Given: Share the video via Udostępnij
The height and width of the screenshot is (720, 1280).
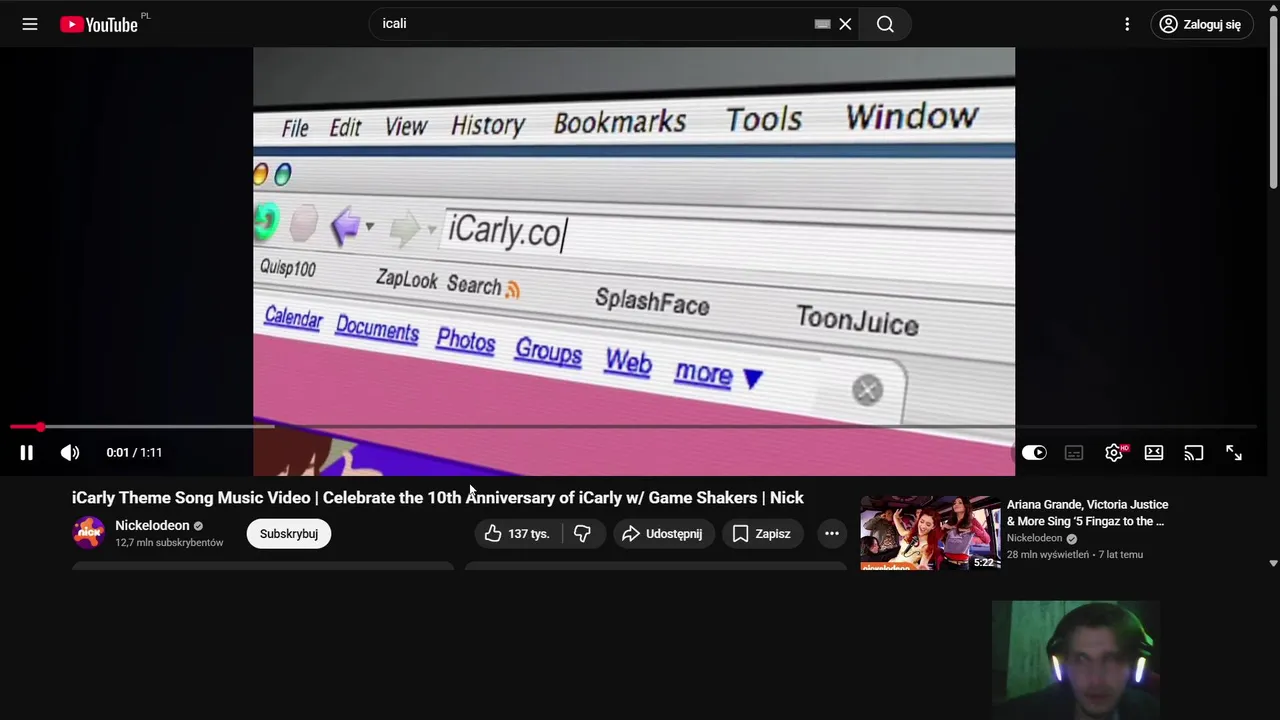Looking at the screenshot, I should [x=664, y=533].
